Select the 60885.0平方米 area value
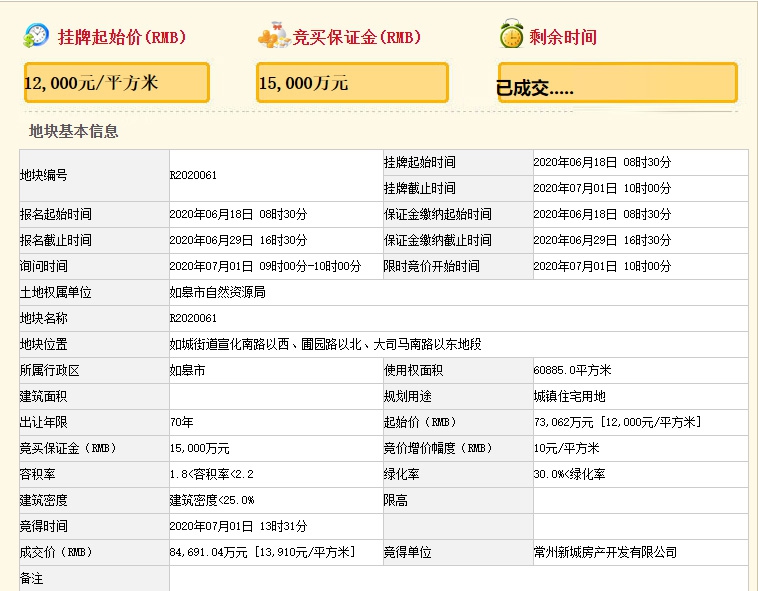The width and height of the screenshot is (758, 591). (572, 371)
